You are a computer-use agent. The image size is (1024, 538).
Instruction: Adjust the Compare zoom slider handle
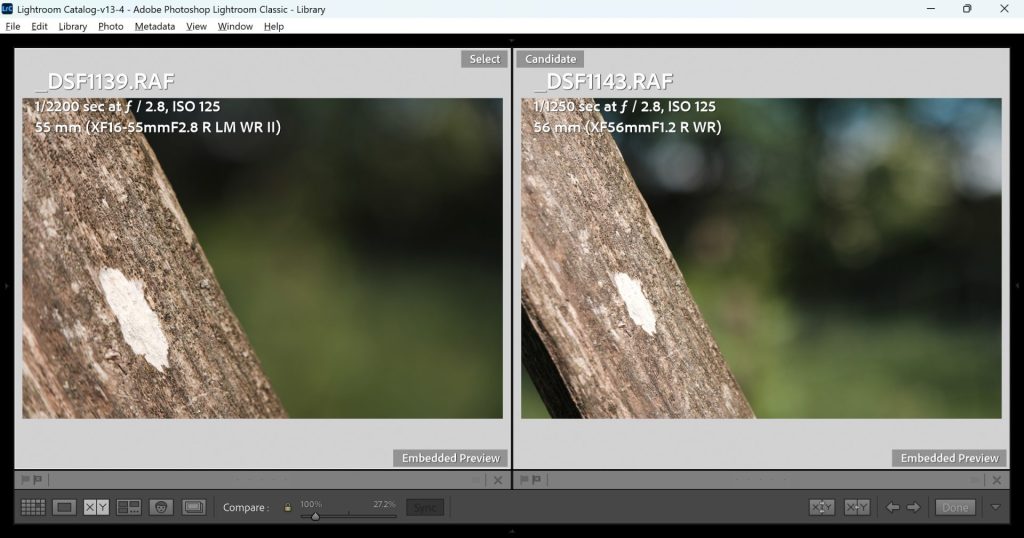coord(315,516)
